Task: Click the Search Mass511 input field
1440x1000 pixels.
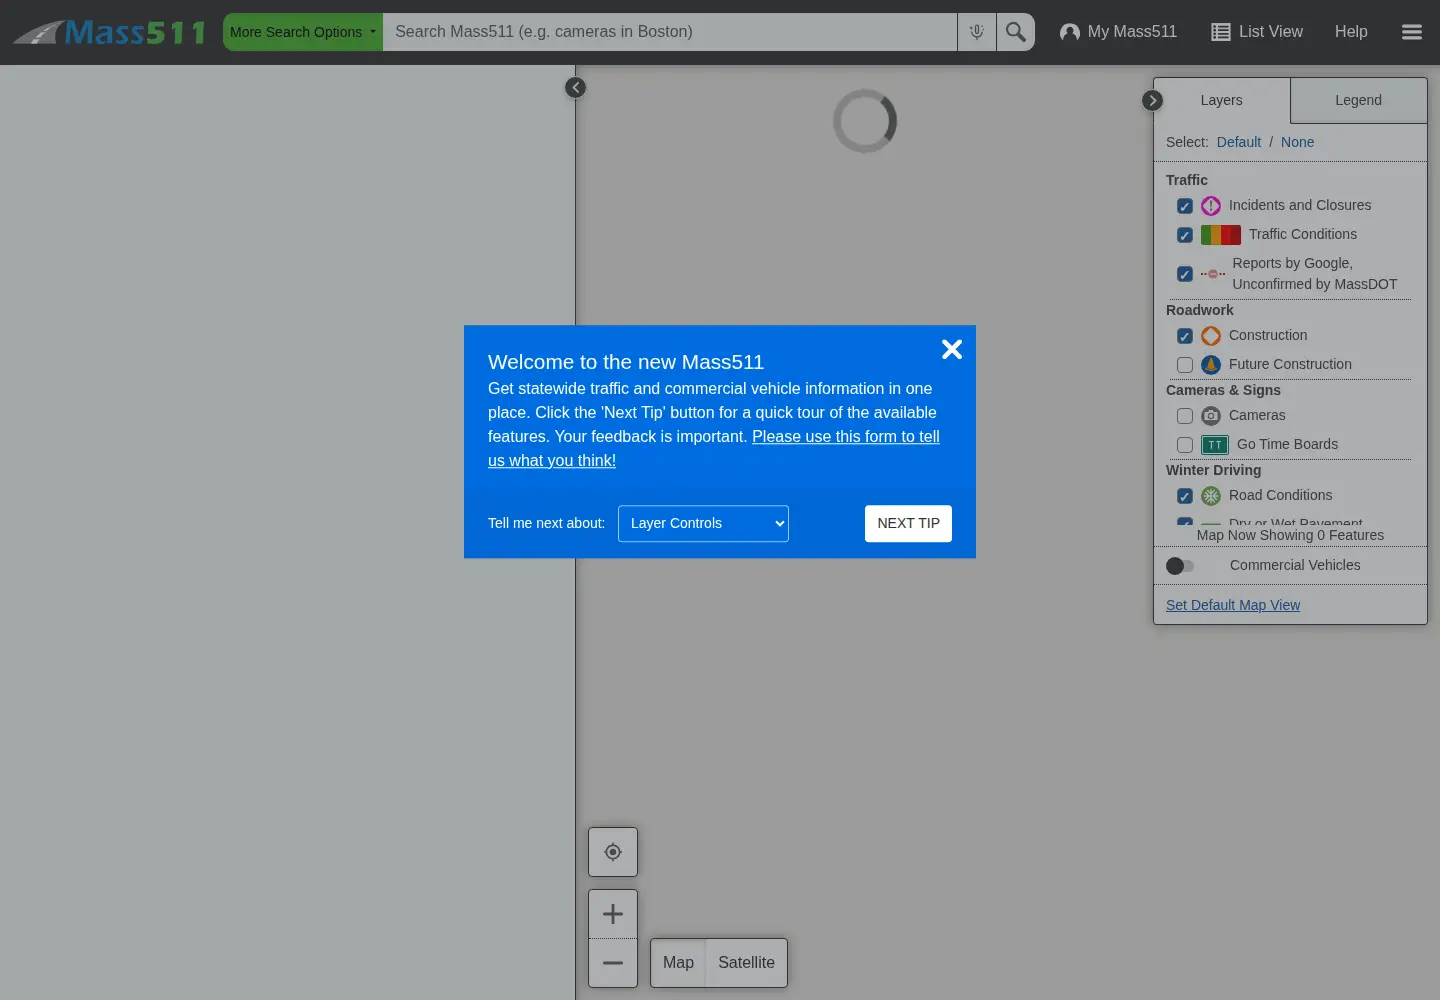Action: coord(670,32)
